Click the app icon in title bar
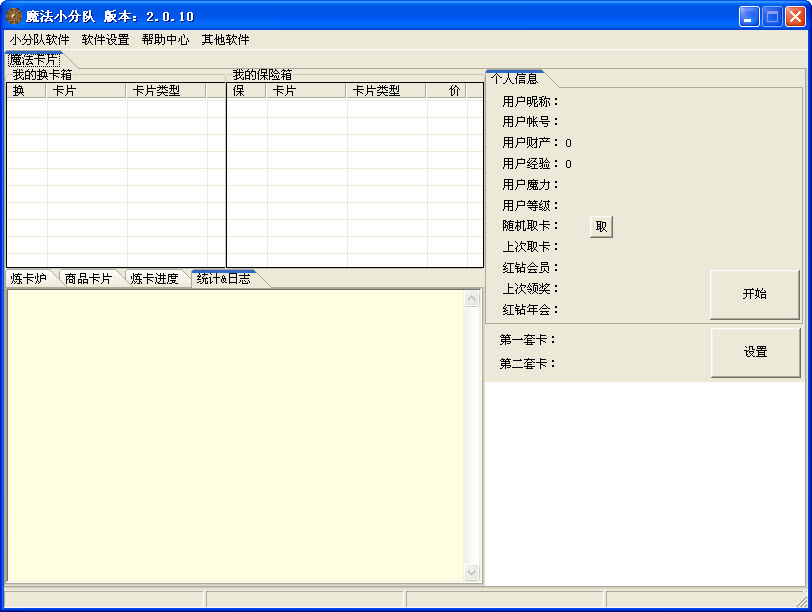 click(x=13, y=16)
